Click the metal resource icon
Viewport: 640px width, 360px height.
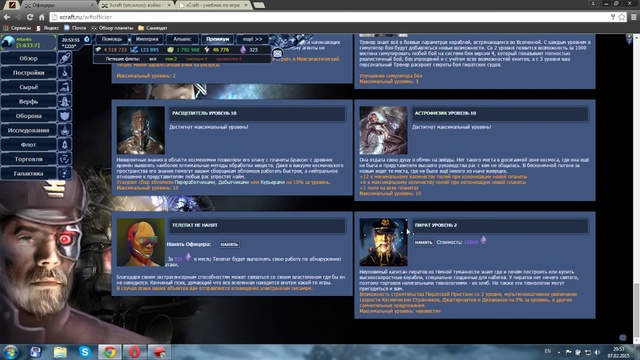coord(98,50)
